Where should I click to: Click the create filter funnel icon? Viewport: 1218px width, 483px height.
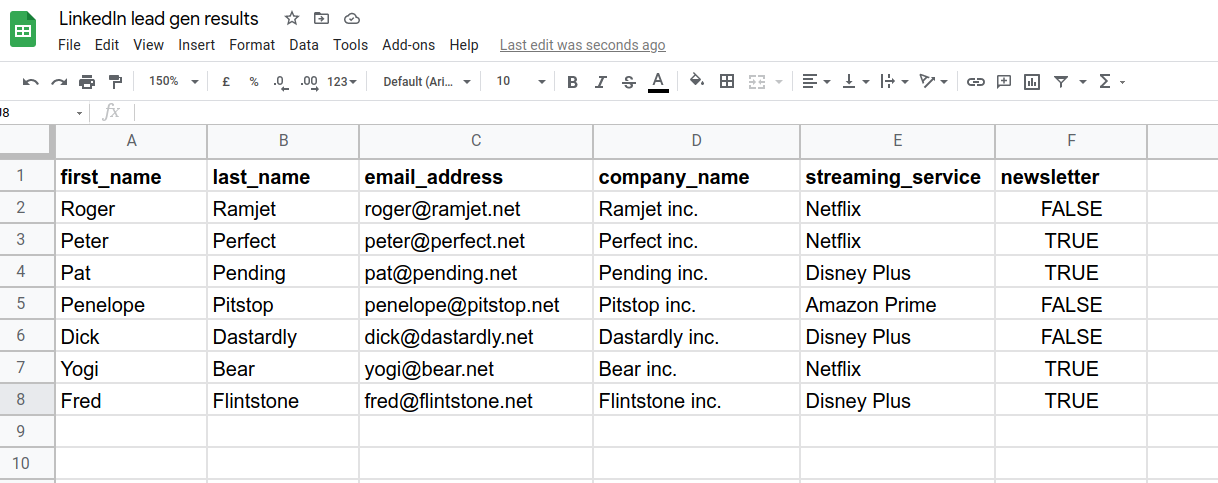tap(1060, 82)
